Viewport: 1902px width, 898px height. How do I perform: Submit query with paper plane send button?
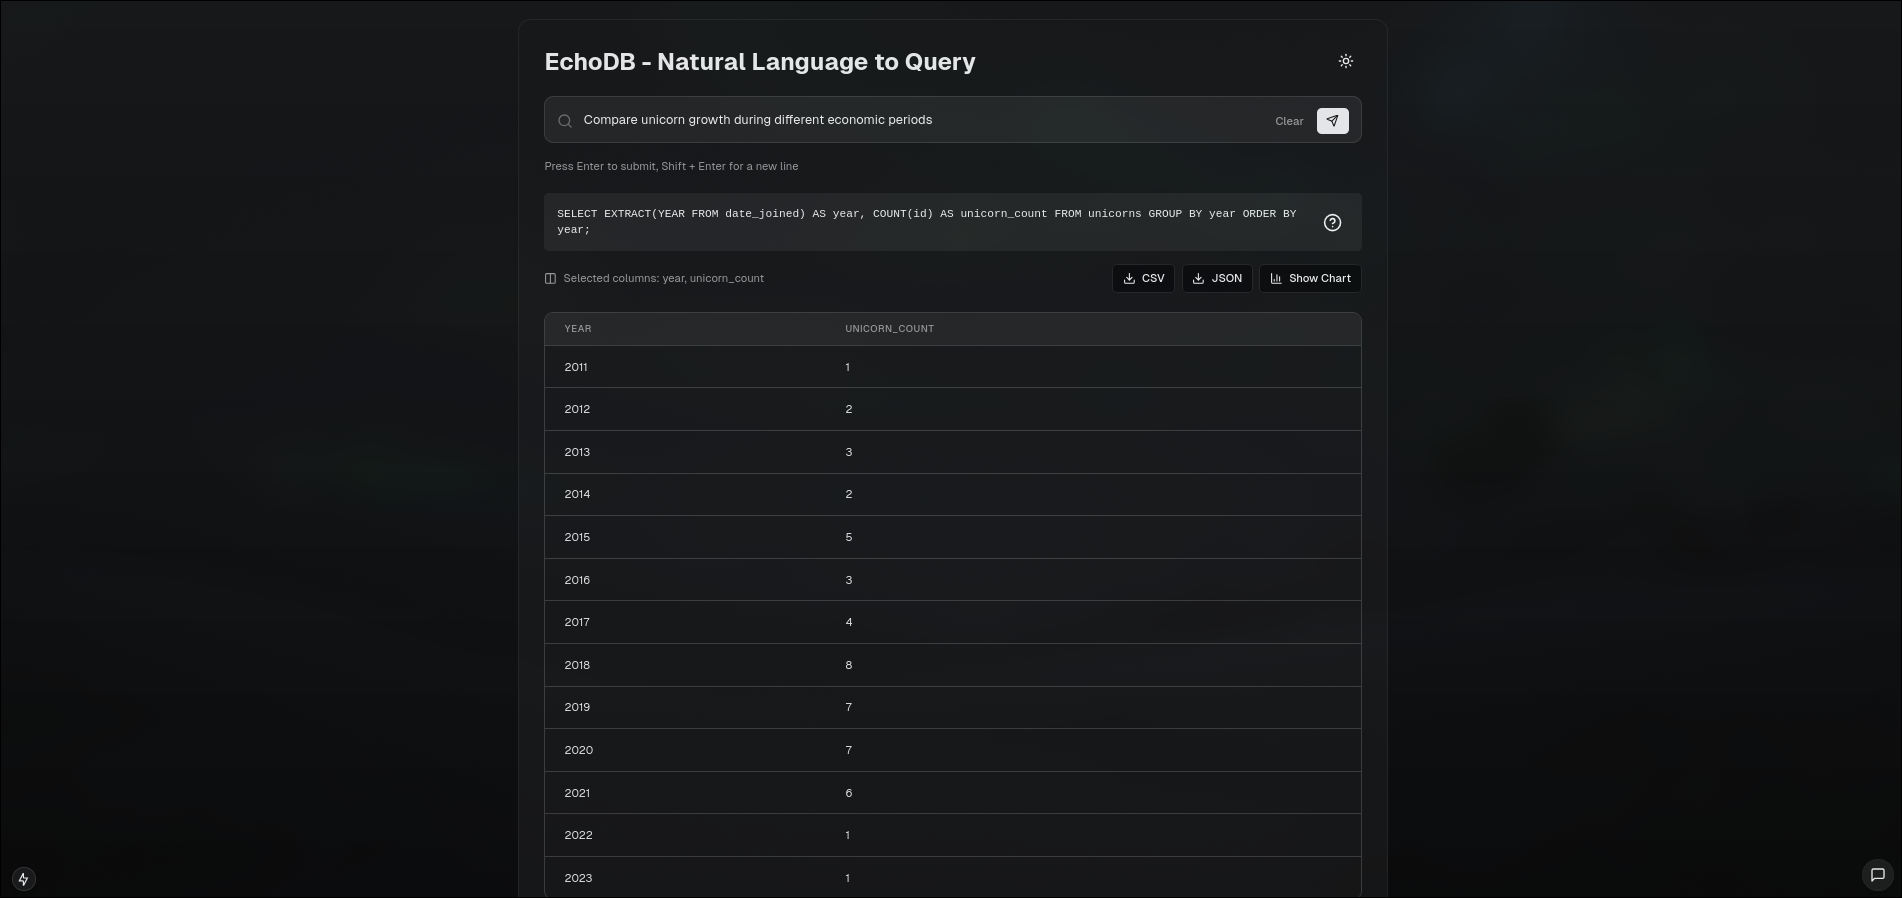coord(1333,121)
